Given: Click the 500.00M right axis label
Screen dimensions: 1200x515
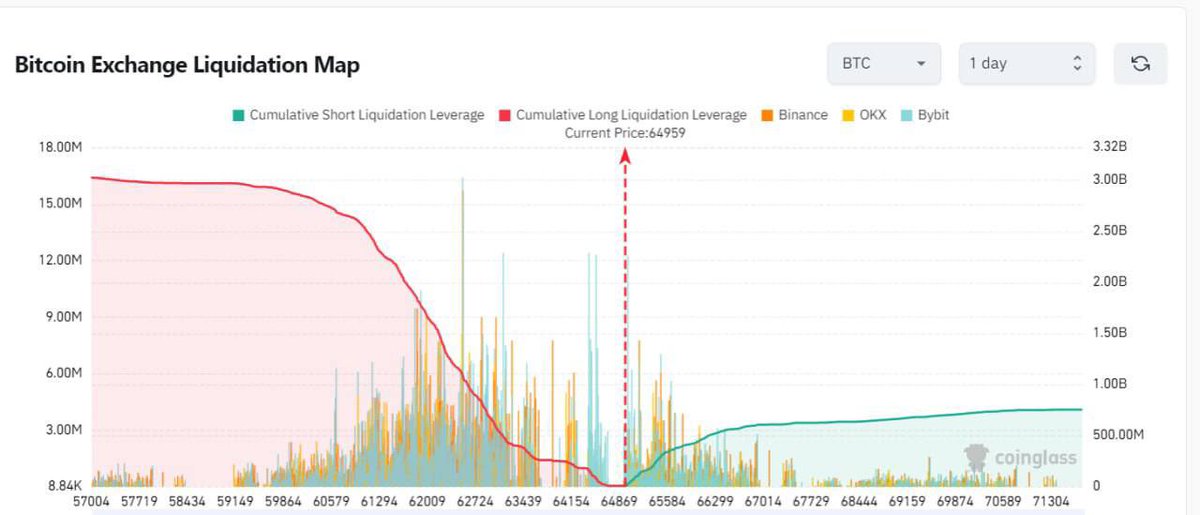Looking at the screenshot, I should pos(1118,434).
